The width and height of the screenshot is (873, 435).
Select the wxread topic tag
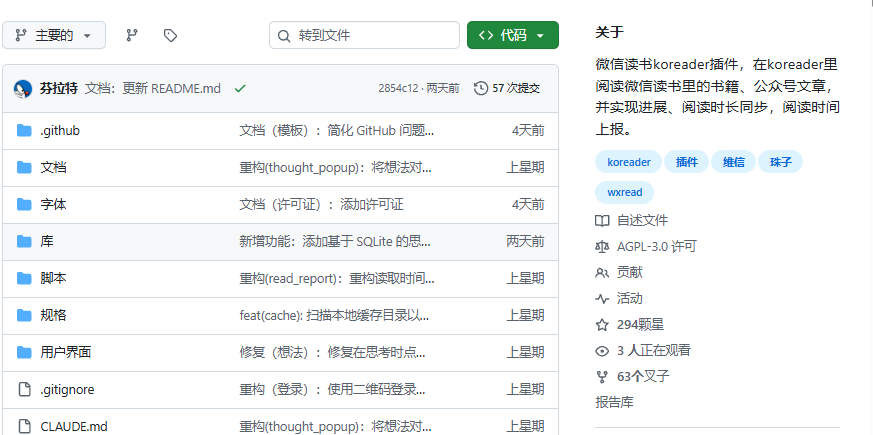(x=625, y=192)
